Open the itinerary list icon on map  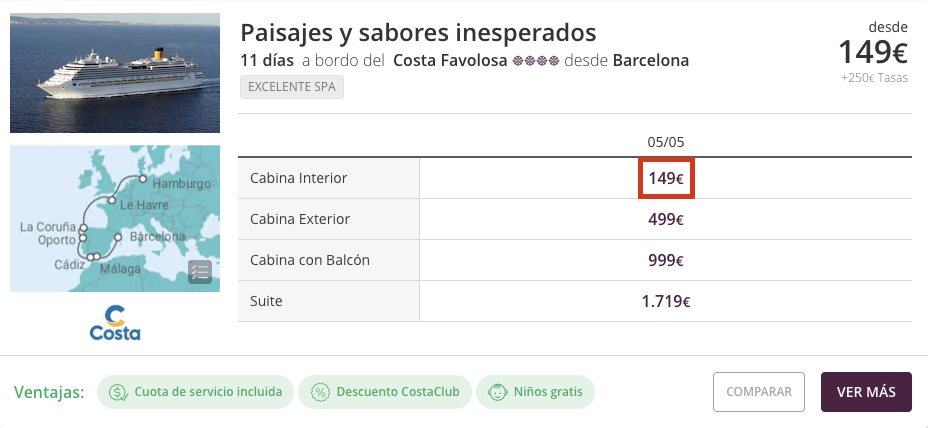pyautogui.click(x=199, y=272)
